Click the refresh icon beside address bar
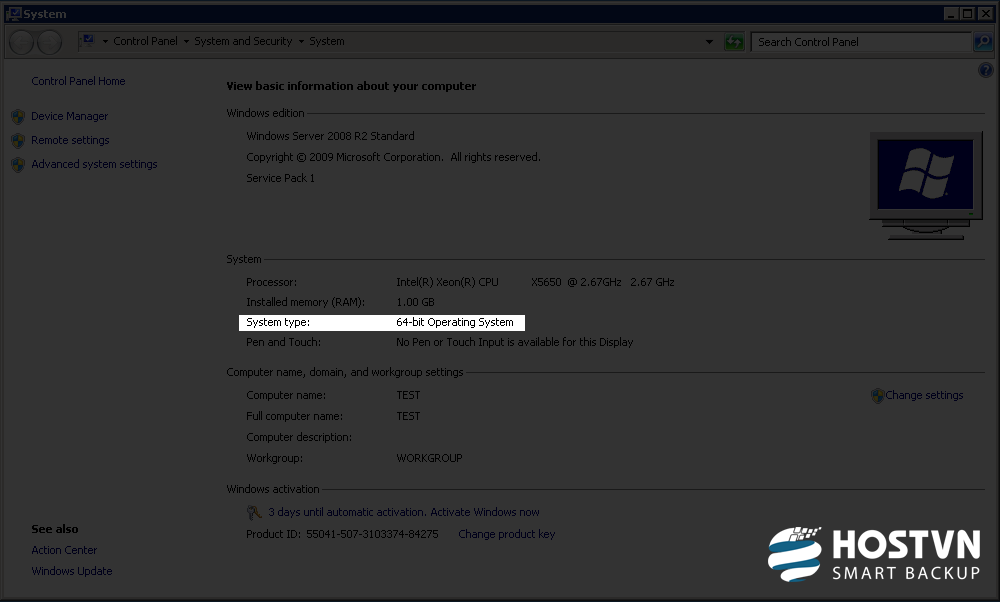 click(x=734, y=42)
